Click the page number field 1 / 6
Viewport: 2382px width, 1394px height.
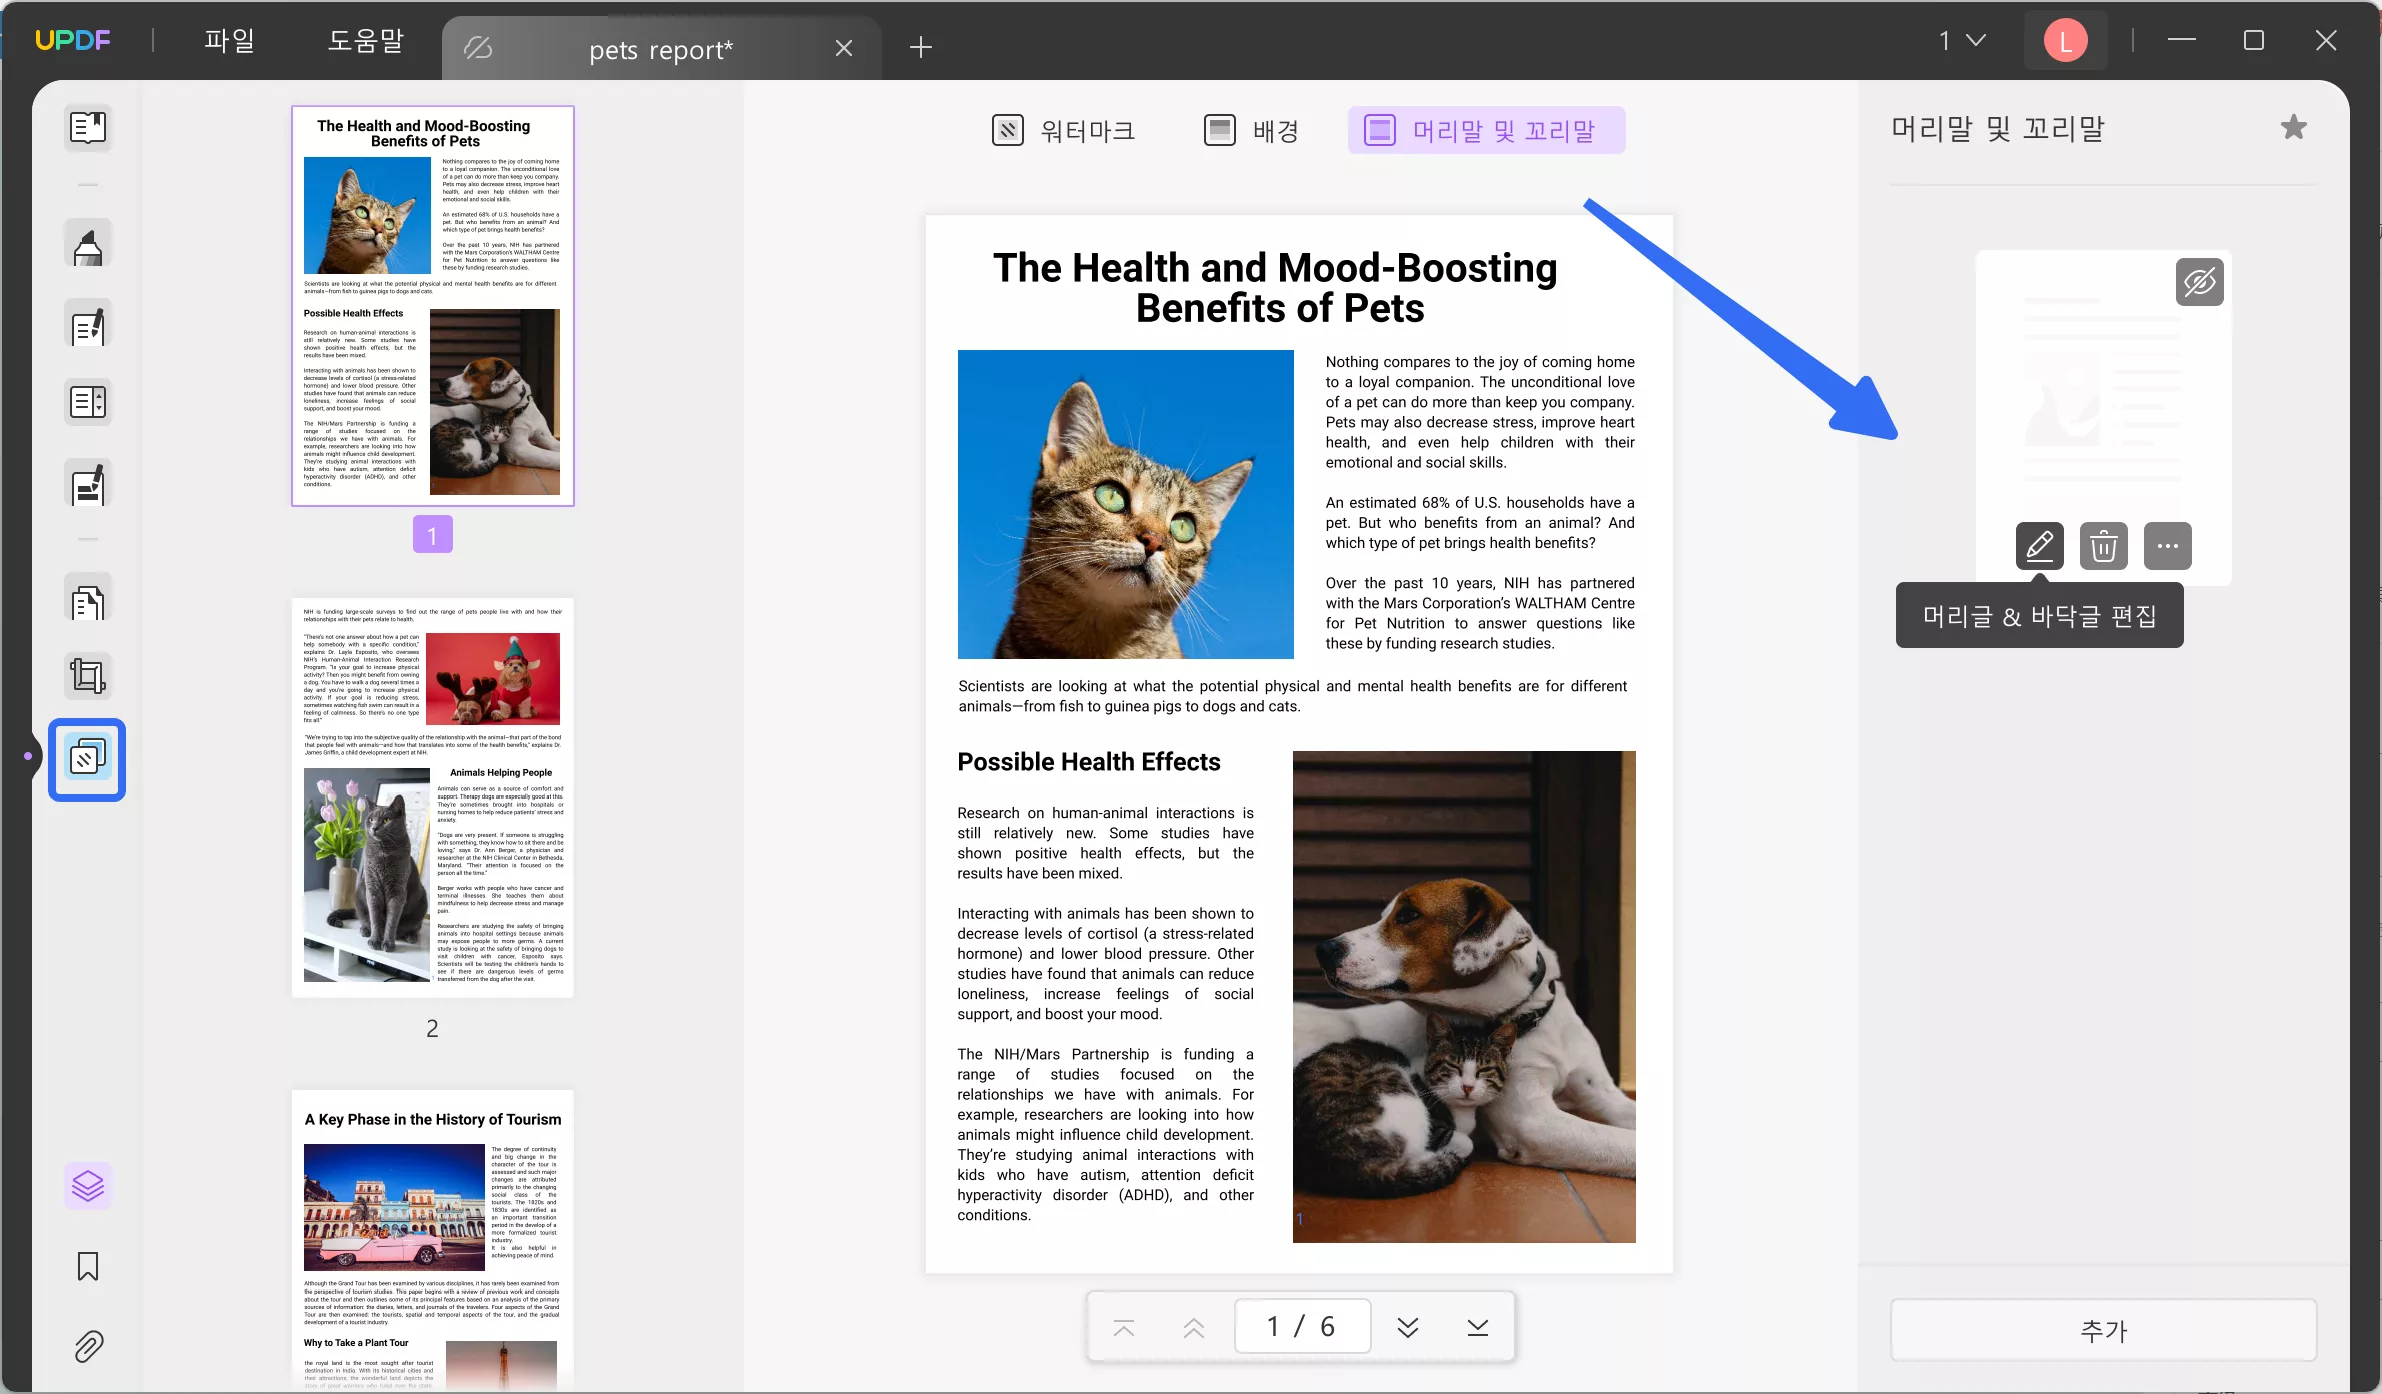point(1302,1327)
